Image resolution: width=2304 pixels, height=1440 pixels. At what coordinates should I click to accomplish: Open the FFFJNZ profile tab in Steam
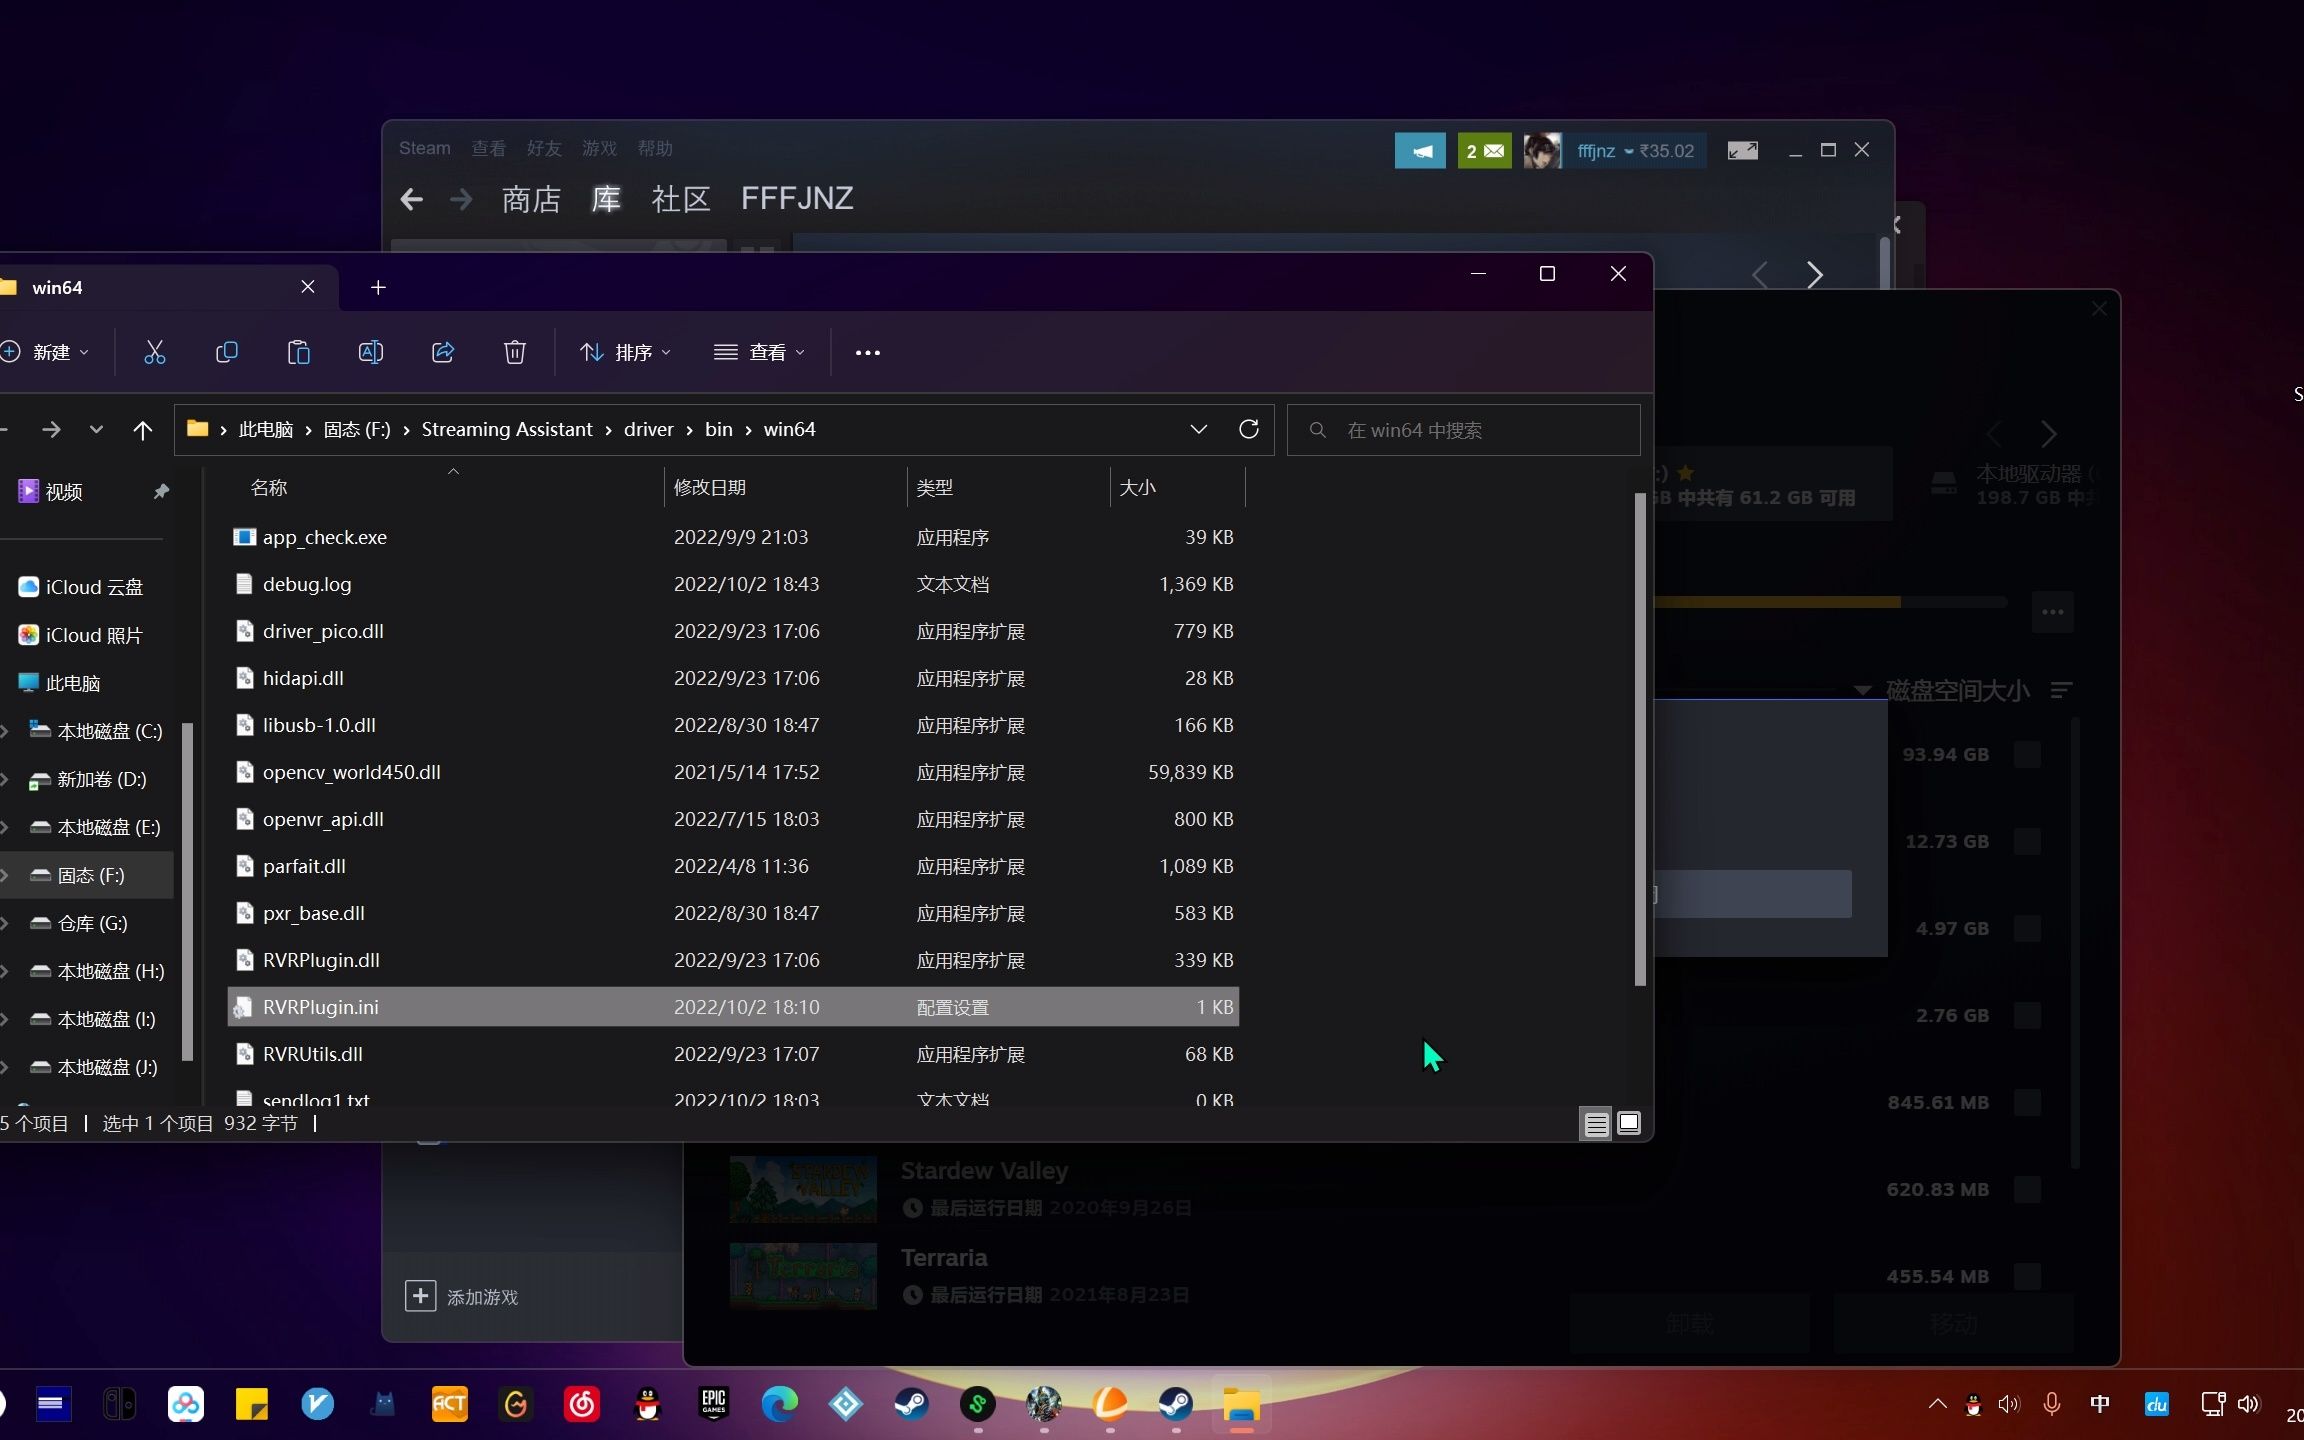[x=797, y=199]
